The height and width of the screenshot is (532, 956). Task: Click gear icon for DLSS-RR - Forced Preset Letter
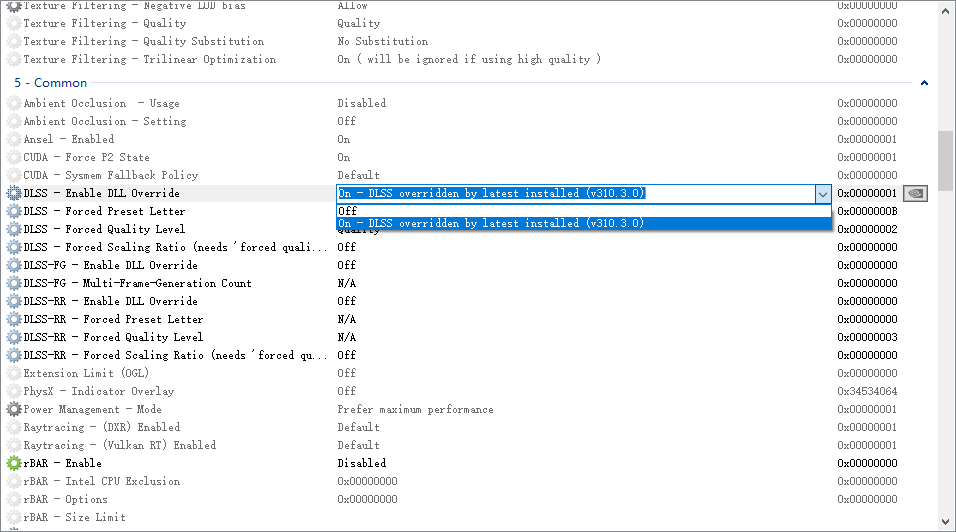click(14, 319)
